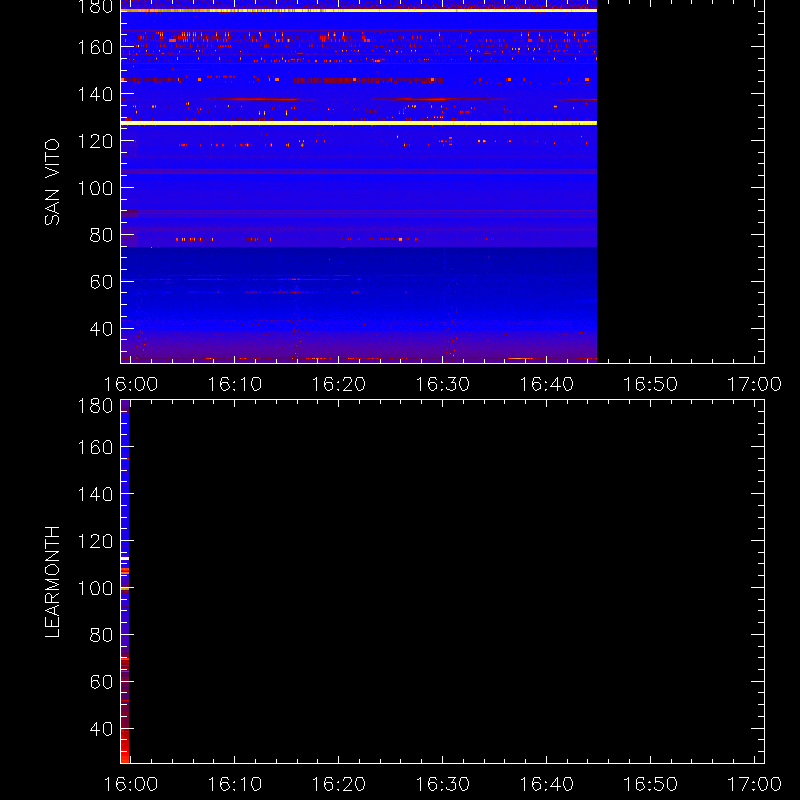Select the 80 tick label on Learmonth axis
800x800 pixels.
pyautogui.click(x=101, y=635)
